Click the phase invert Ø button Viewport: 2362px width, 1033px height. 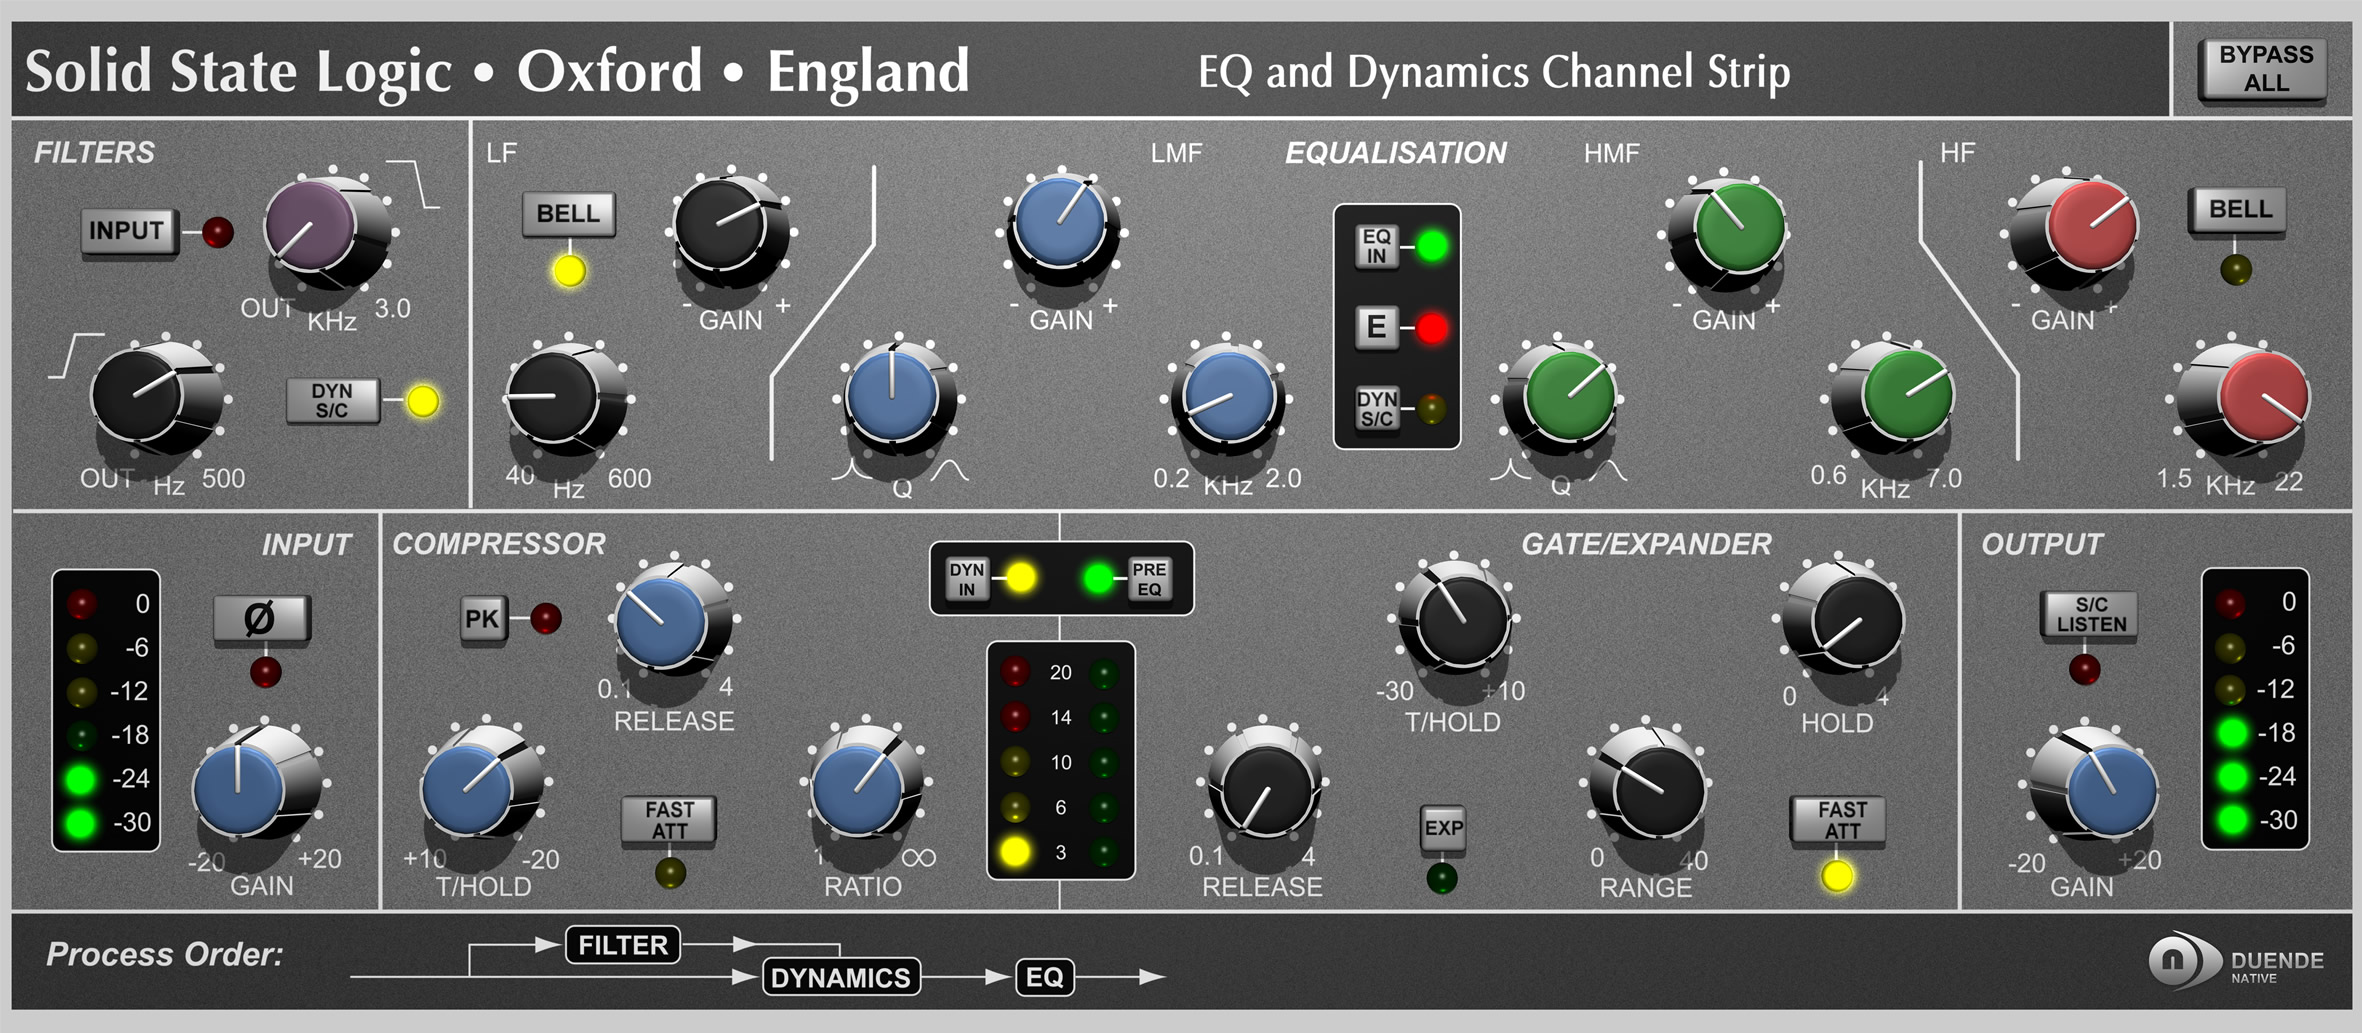point(262,619)
